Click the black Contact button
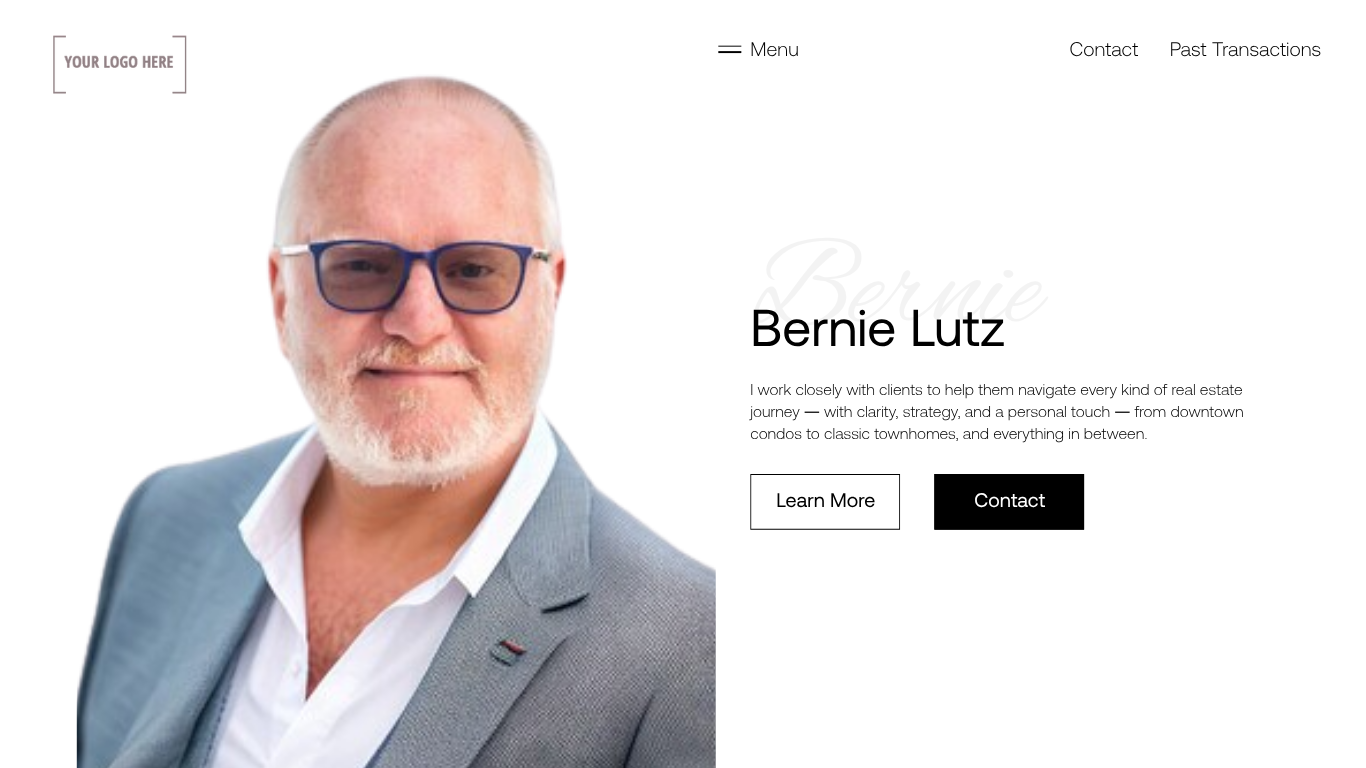The width and height of the screenshot is (1366, 768). click(x=1009, y=501)
